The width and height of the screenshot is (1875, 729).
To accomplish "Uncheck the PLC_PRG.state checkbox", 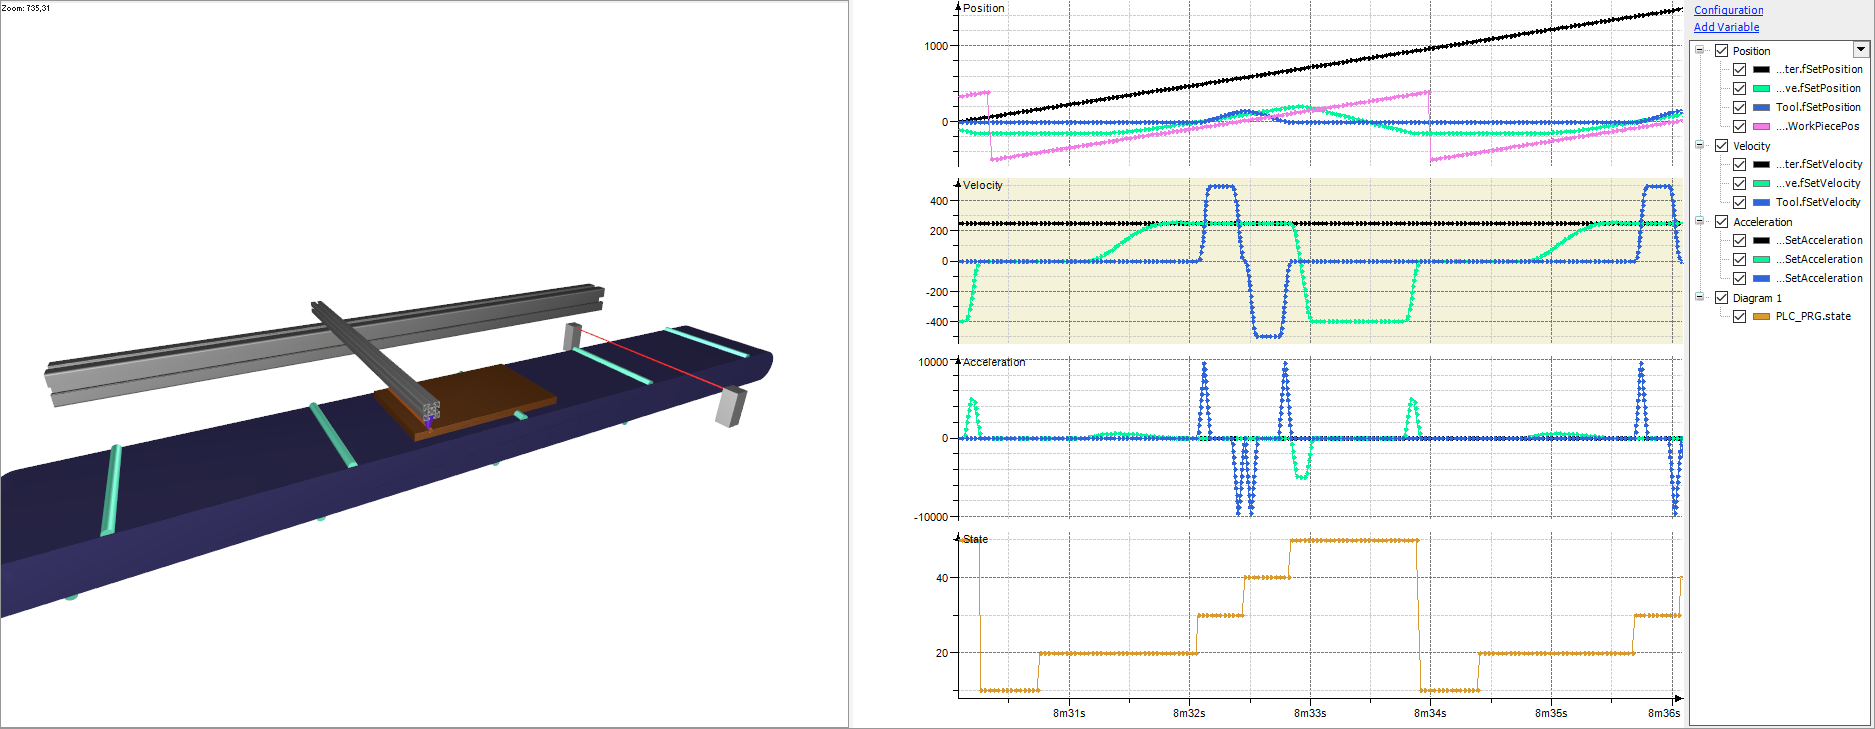I will click(x=1739, y=316).
